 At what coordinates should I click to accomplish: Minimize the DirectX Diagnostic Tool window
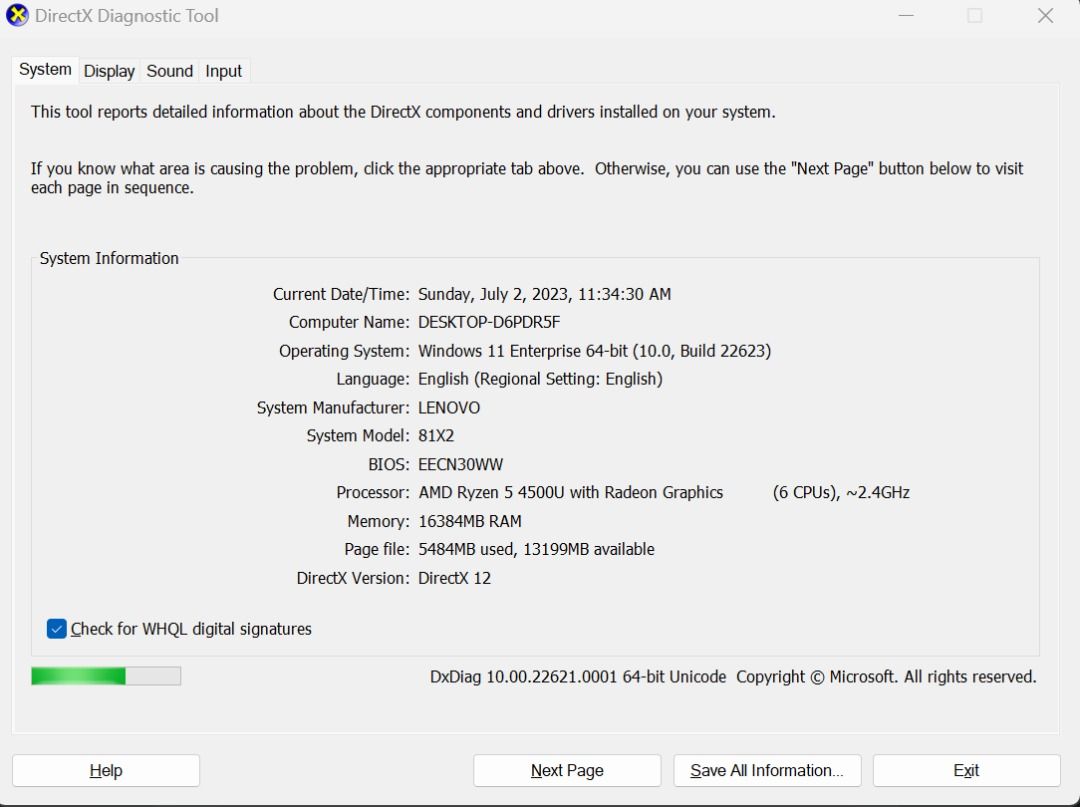[905, 16]
